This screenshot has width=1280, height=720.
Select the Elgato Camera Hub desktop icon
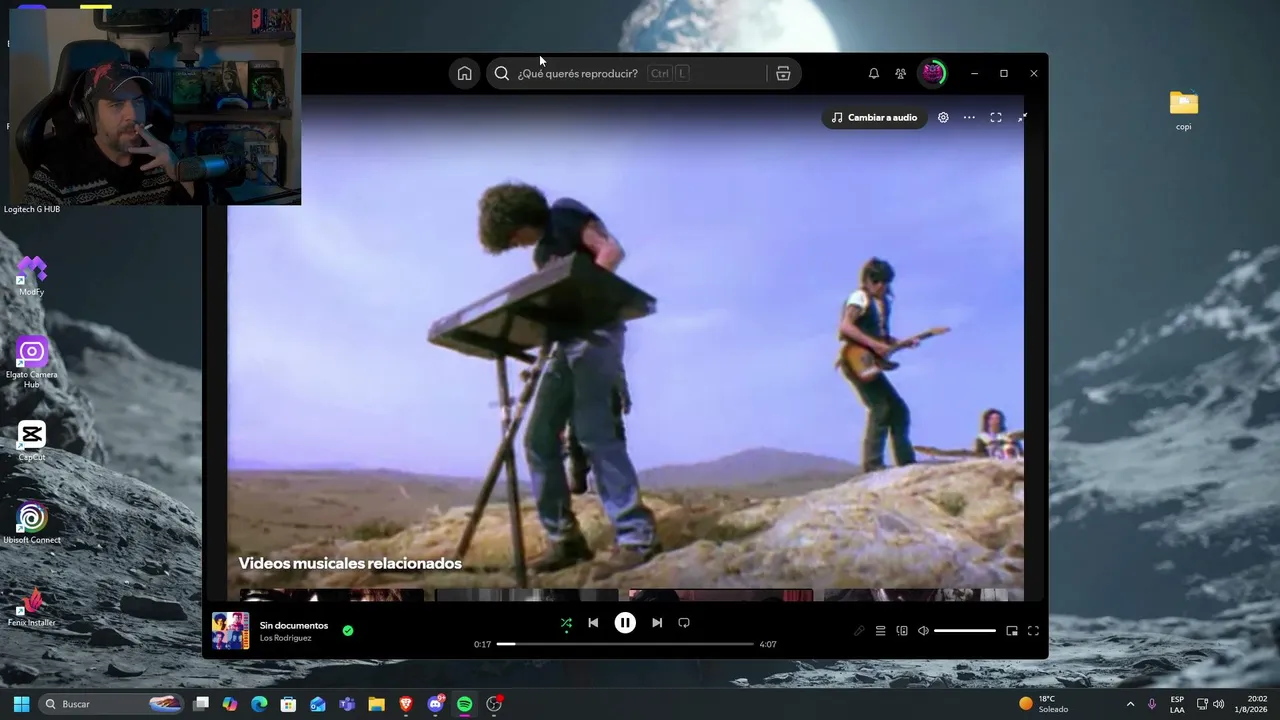pyautogui.click(x=31, y=363)
